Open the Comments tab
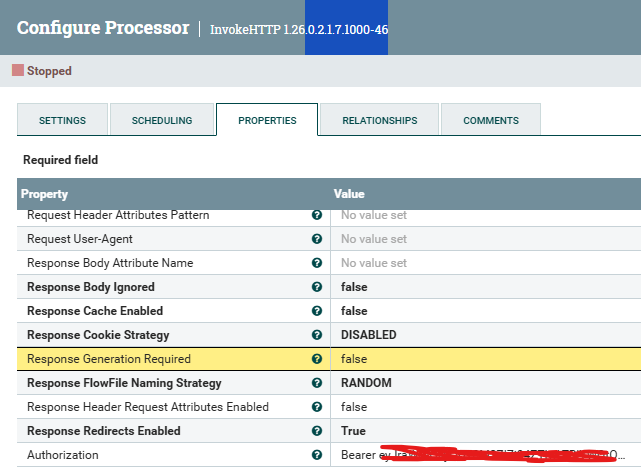 click(491, 120)
